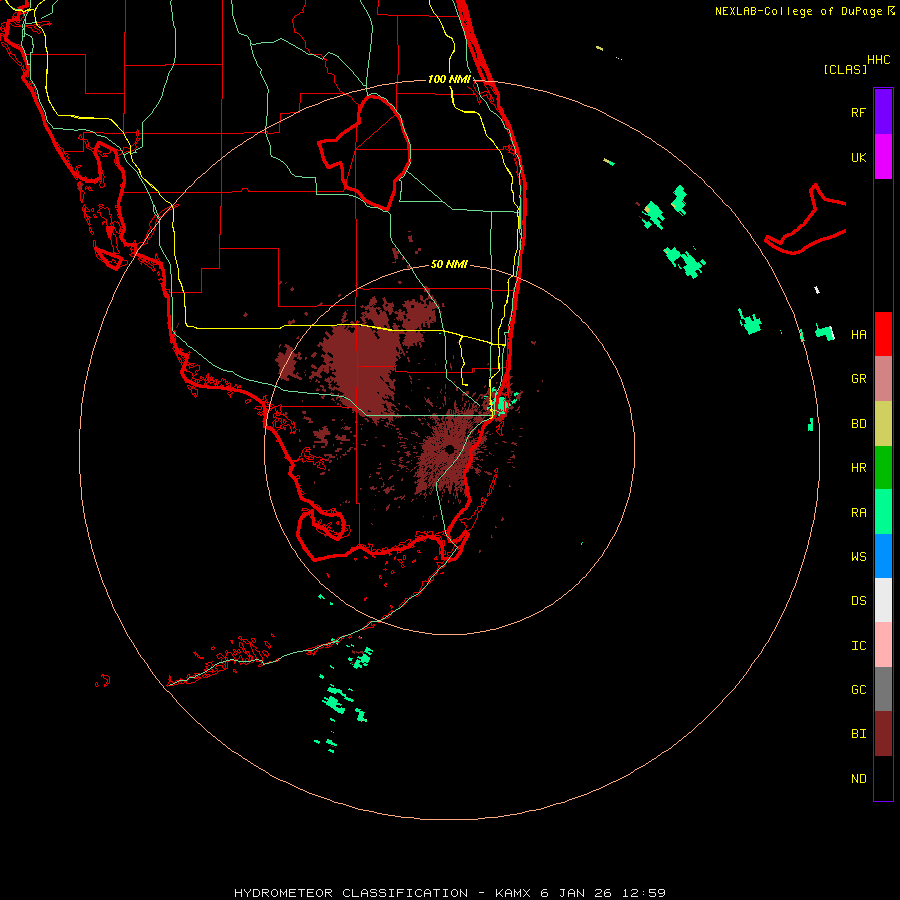Click the 'RF' legend label

858,112
